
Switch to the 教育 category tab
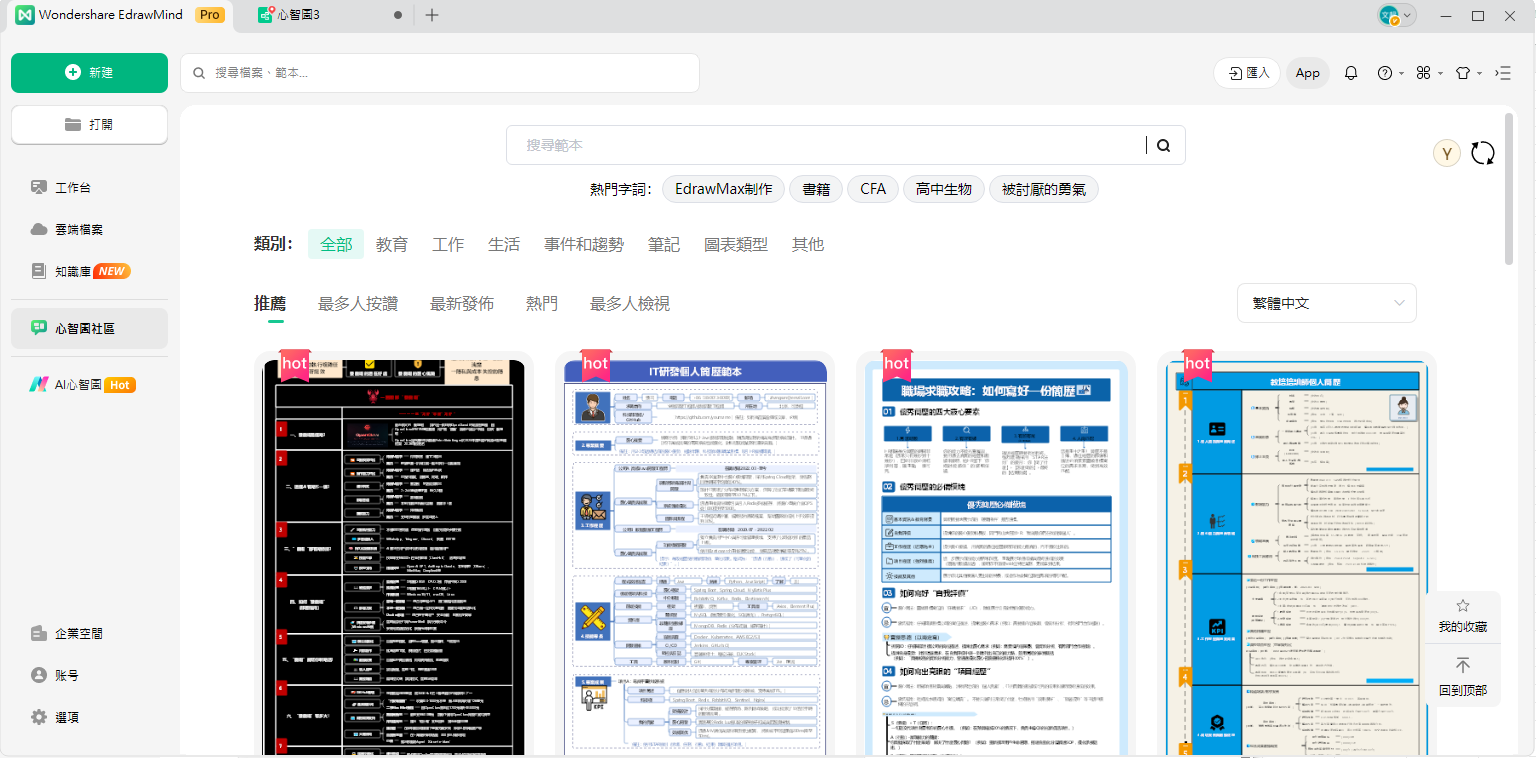pos(392,243)
